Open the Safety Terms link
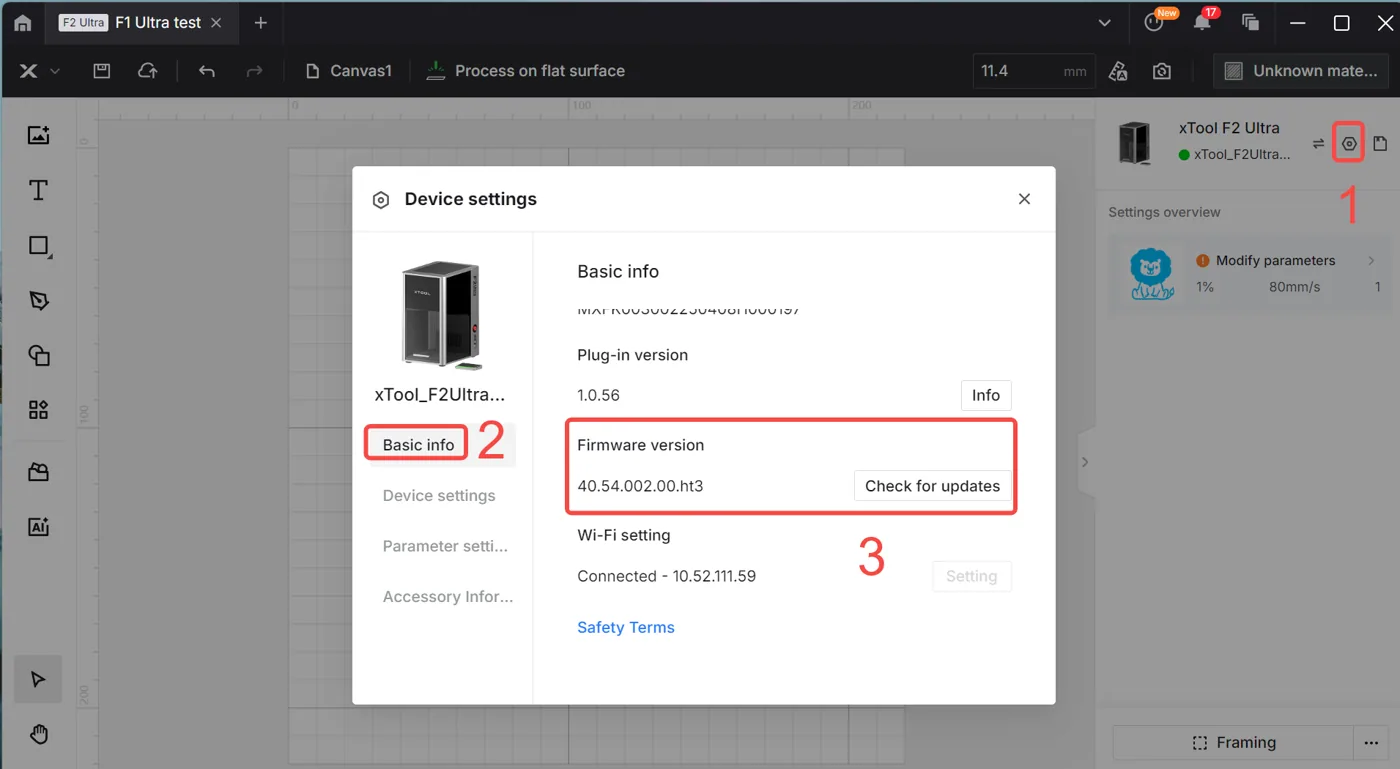This screenshot has width=1400, height=769. [x=626, y=627]
